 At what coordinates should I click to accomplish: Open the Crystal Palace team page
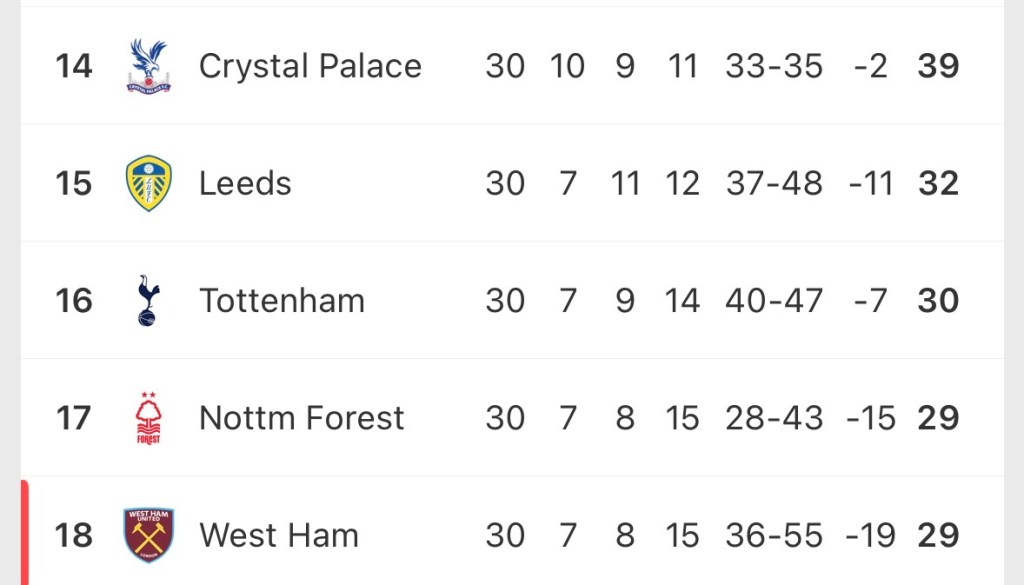(x=310, y=66)
